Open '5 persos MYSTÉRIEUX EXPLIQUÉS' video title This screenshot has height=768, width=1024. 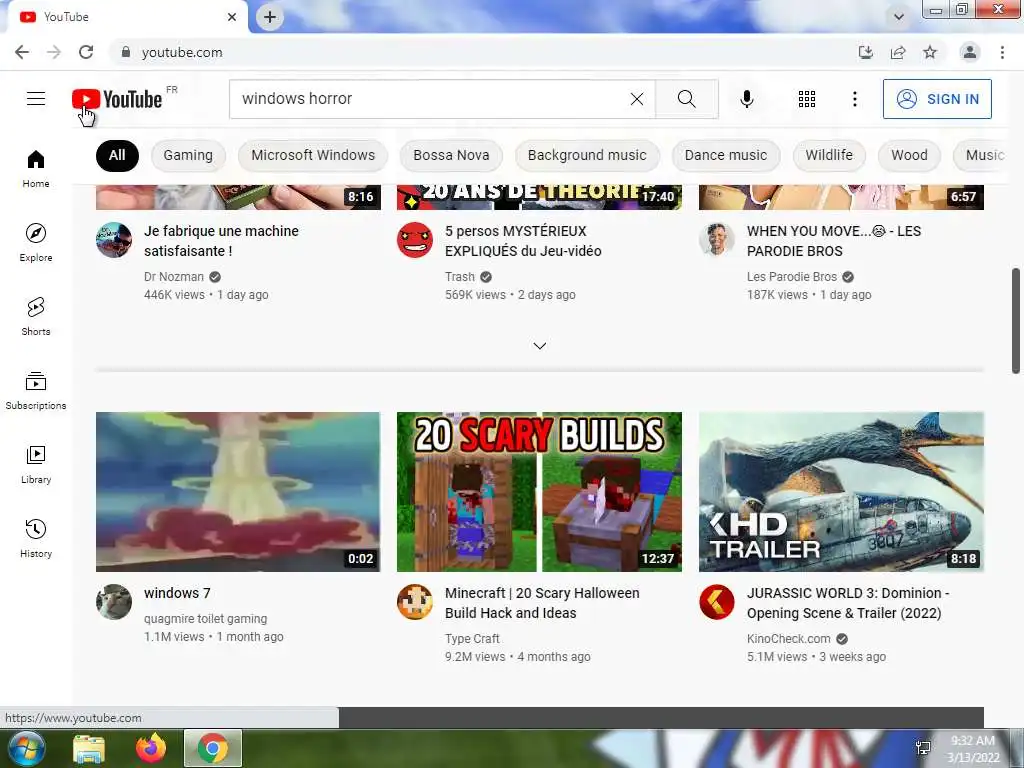coord(523,241)
